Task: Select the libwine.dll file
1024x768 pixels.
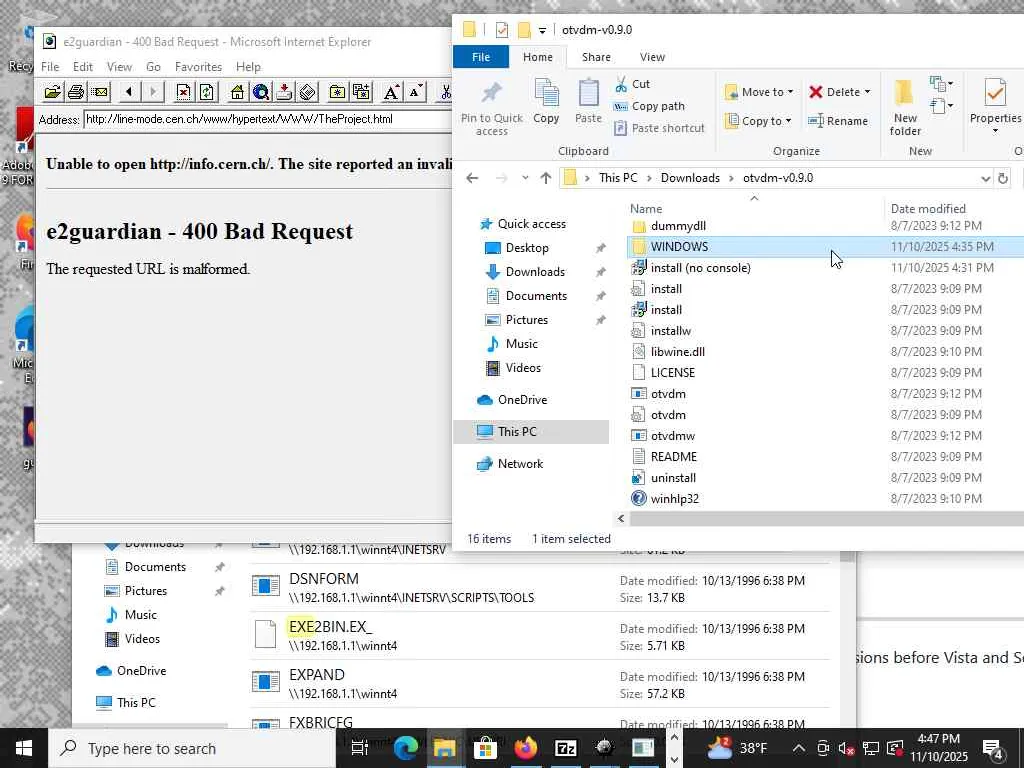Action: [677, 352]
